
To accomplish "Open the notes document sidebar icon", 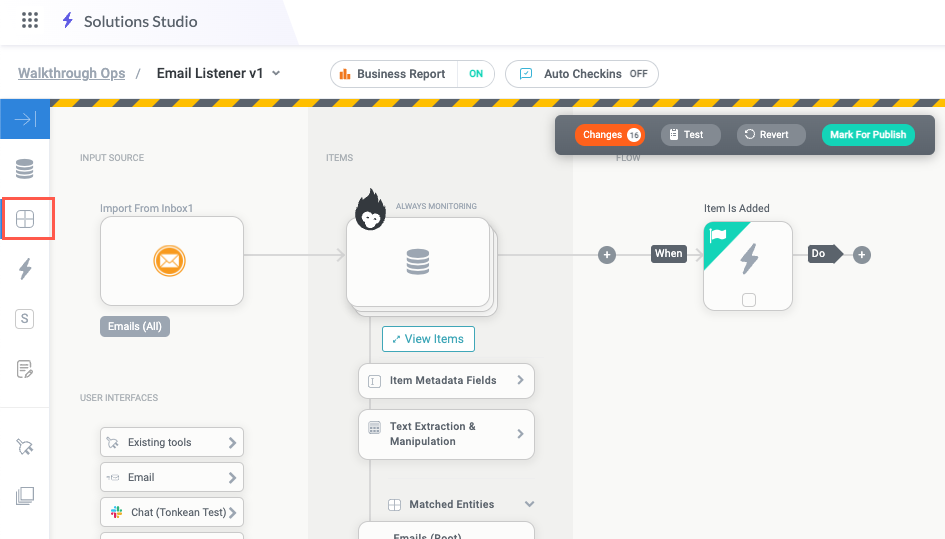I will (25, 369).
